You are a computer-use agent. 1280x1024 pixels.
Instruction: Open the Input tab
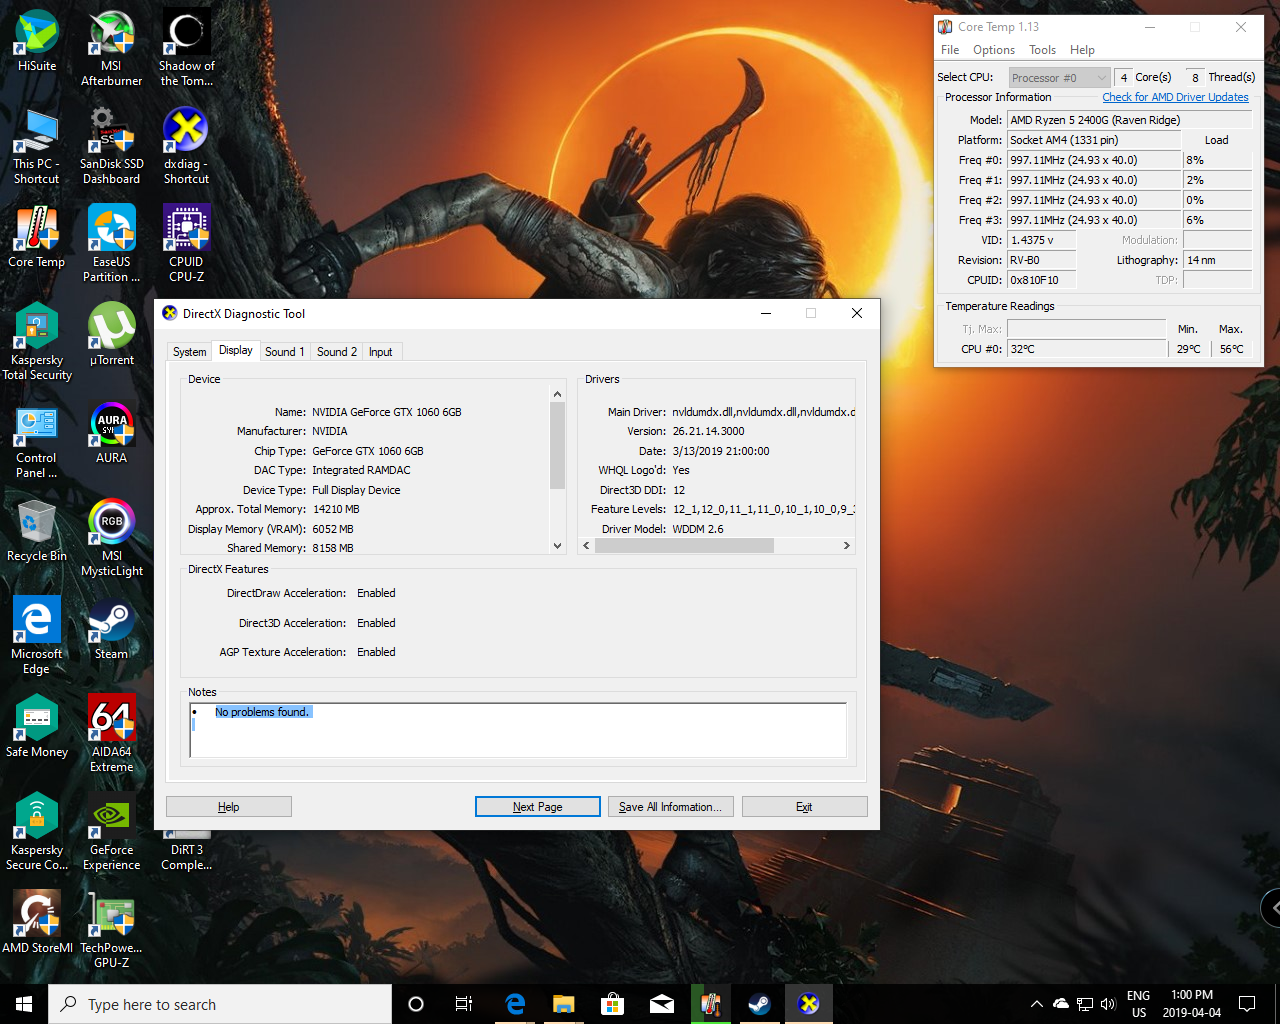point(381,352)
